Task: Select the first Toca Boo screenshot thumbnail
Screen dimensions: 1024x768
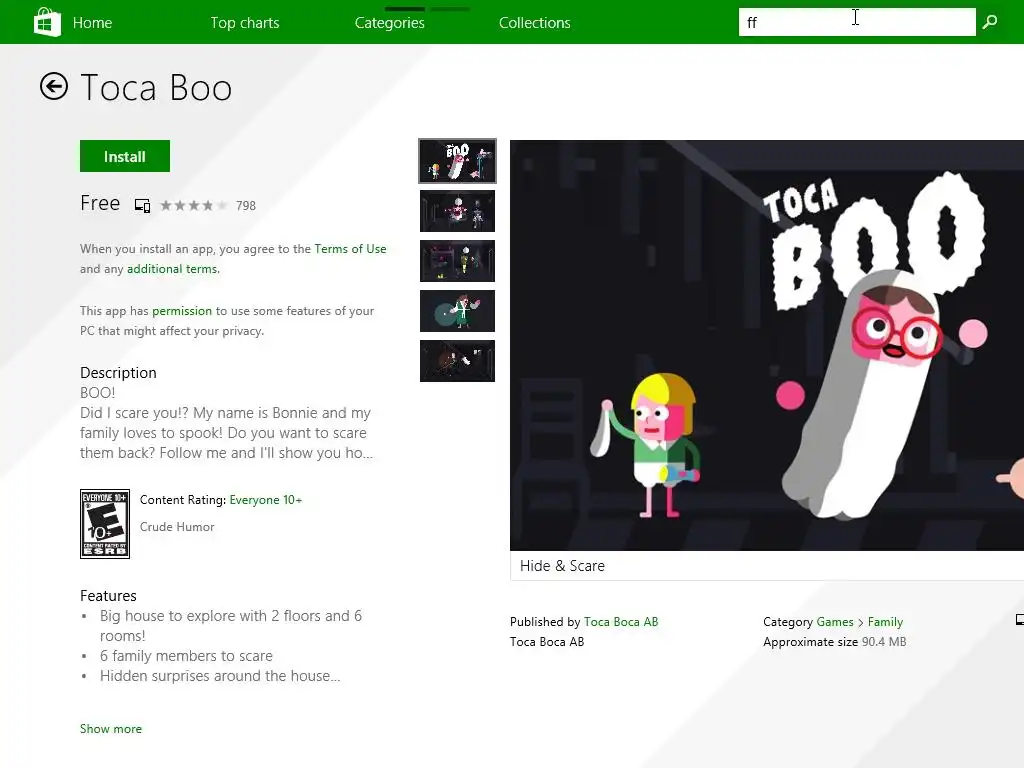Action: tap(457, 161)
